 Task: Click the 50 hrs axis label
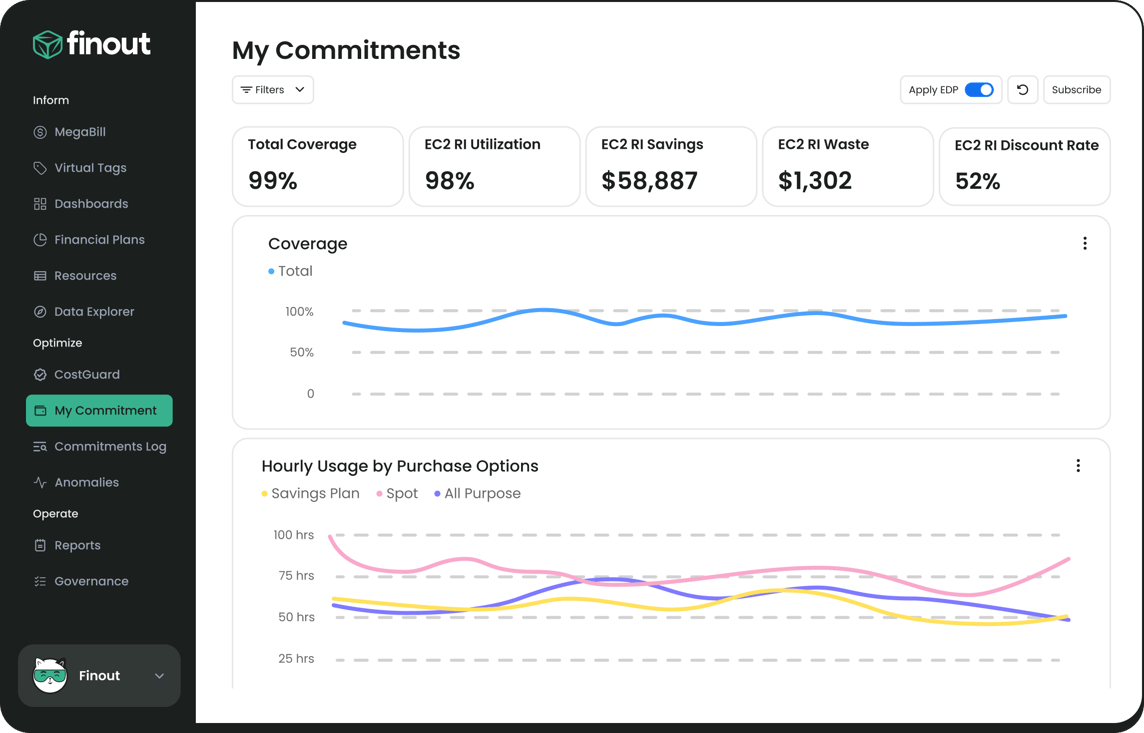pyautogui.click(x=296, y=617)
